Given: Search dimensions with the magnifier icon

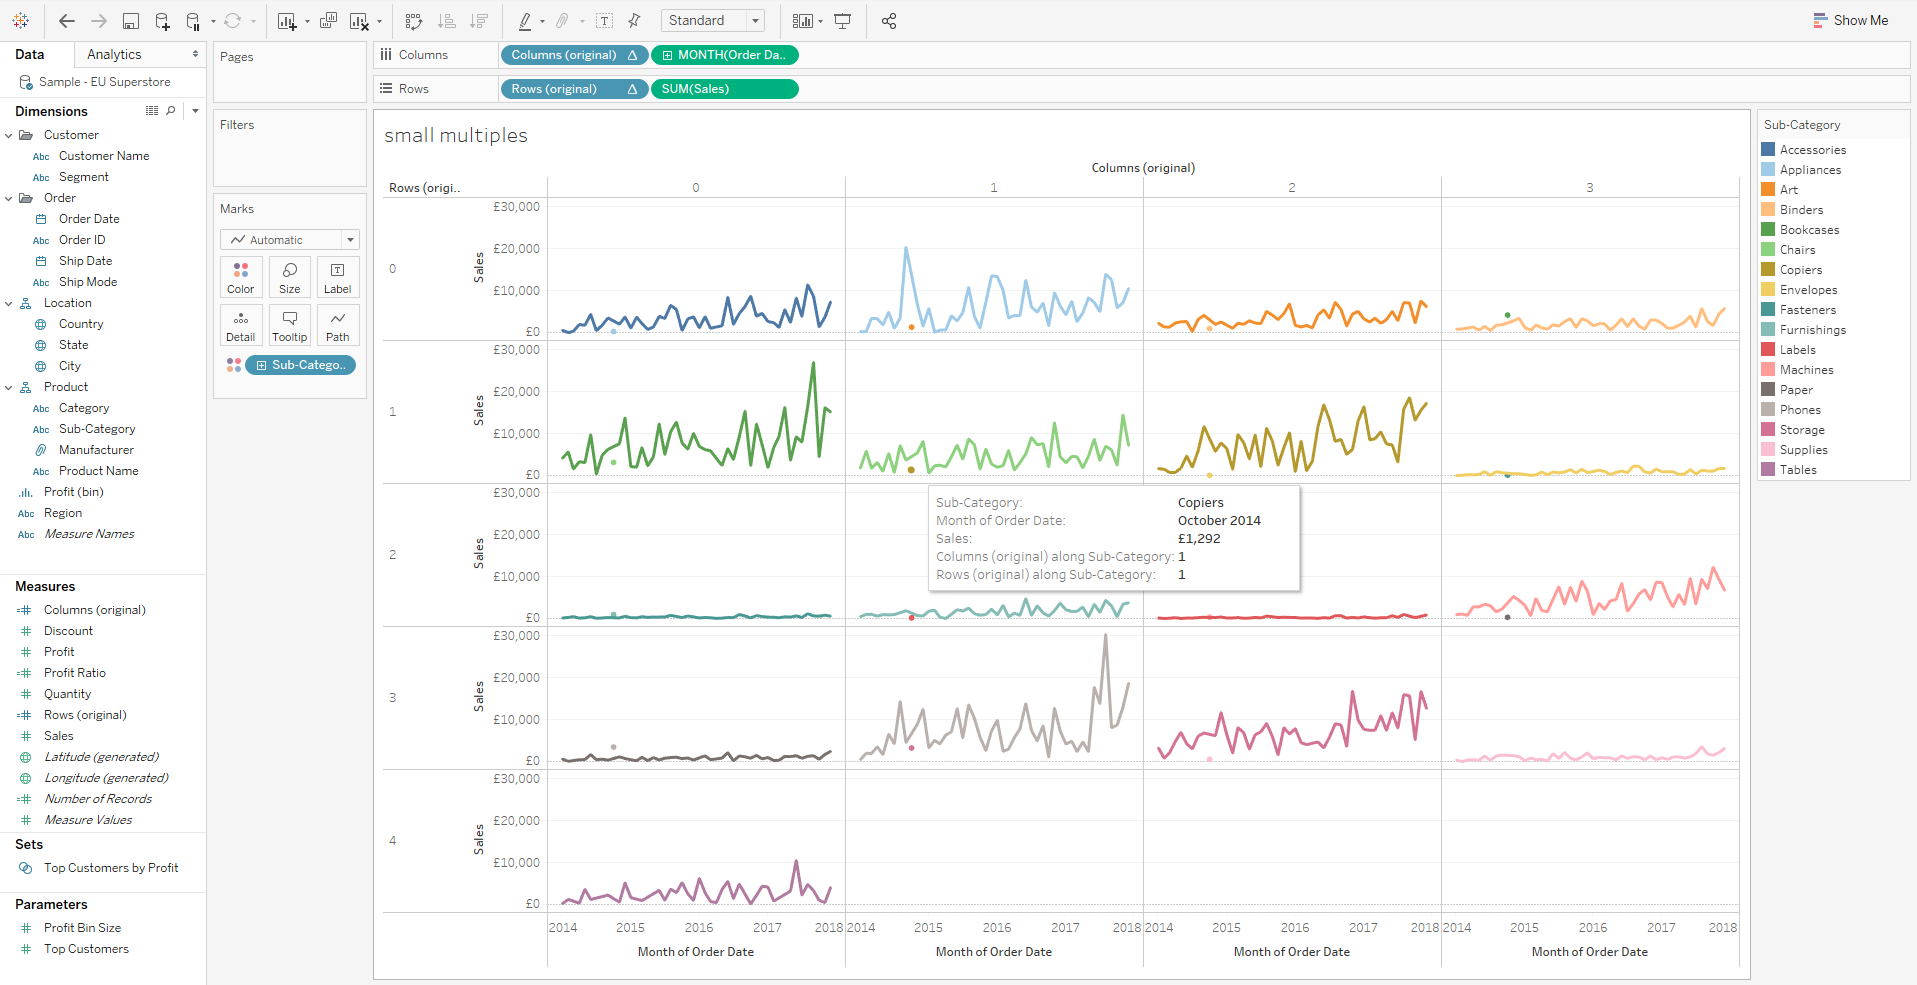Looking at the screenshot, I should [x=171, y=111].
